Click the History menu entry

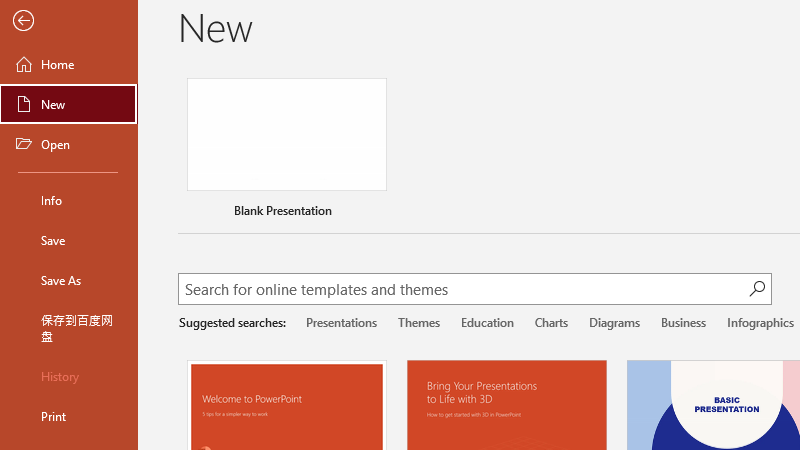pos(69,377)
